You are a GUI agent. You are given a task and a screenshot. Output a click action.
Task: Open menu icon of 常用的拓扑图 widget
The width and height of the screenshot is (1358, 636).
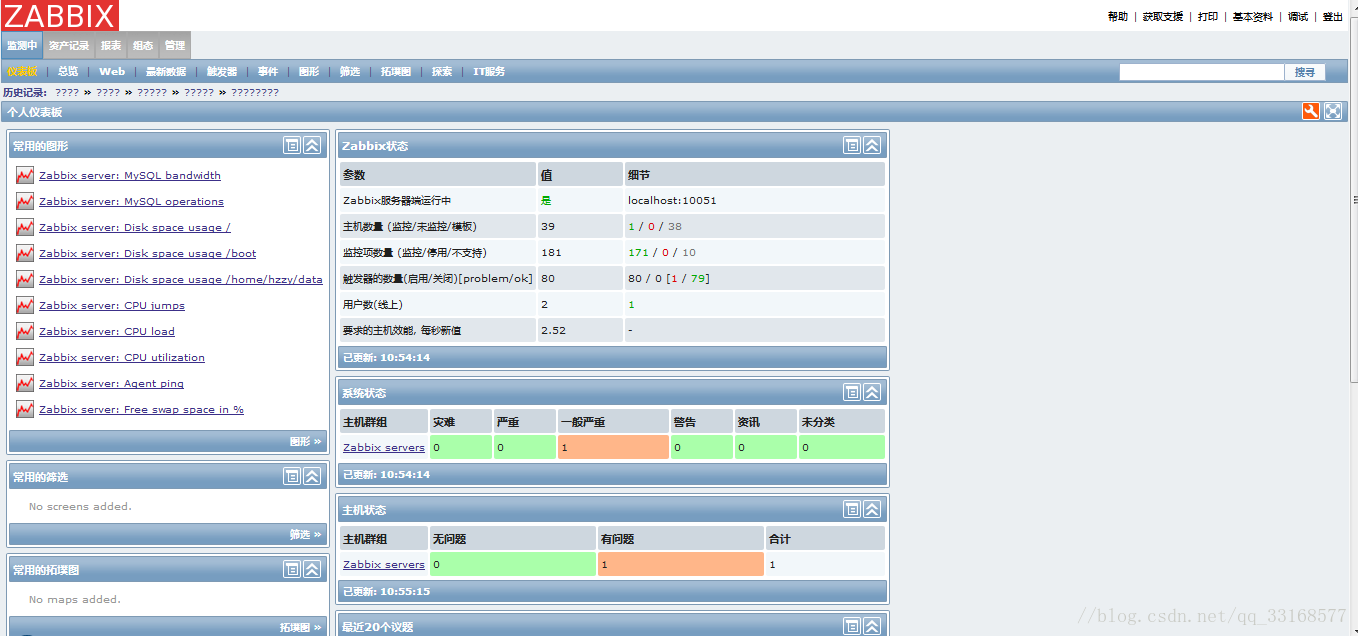pos(292,569)
